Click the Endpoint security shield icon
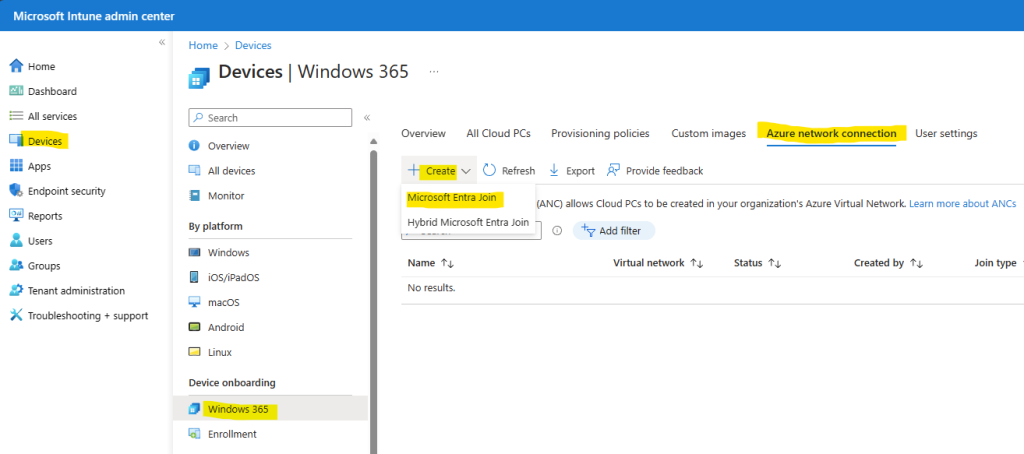The height and width of the screenshot is (454, 1024). point(16,191)
